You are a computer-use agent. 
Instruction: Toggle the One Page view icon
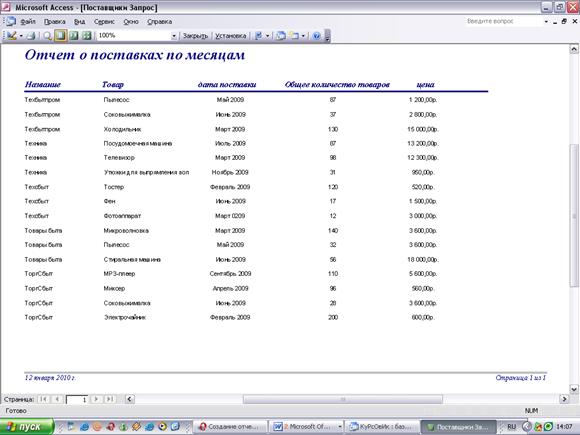point(60,36)
